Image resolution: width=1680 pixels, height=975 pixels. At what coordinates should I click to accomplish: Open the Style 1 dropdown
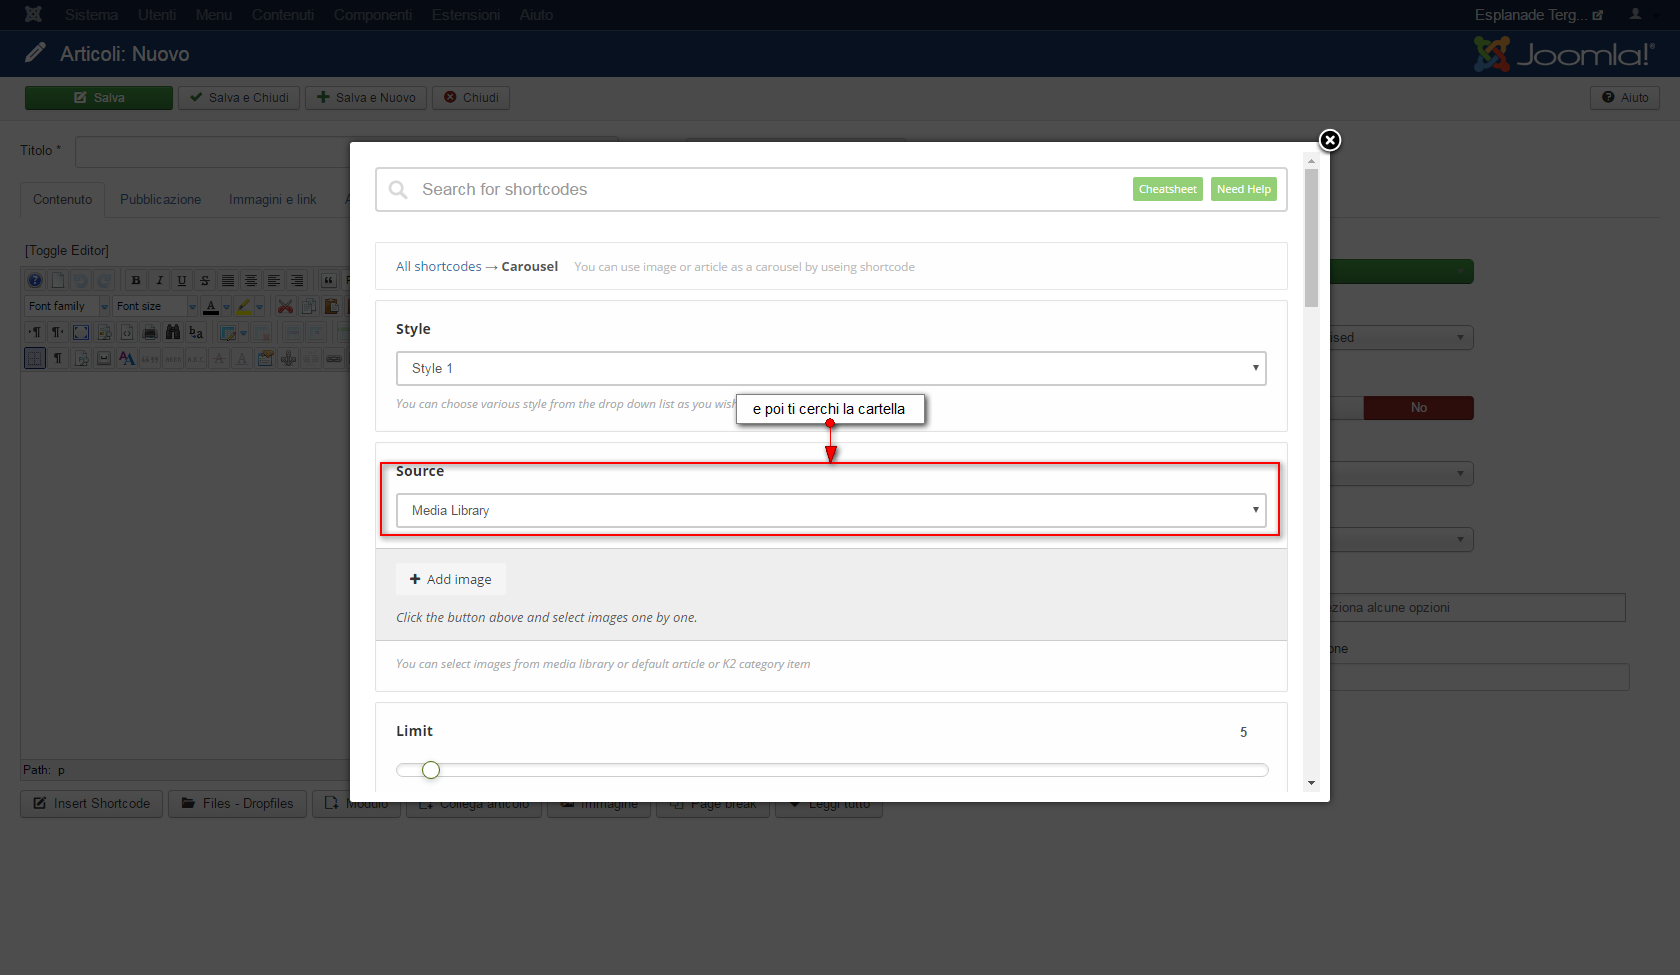pos(831,368)
